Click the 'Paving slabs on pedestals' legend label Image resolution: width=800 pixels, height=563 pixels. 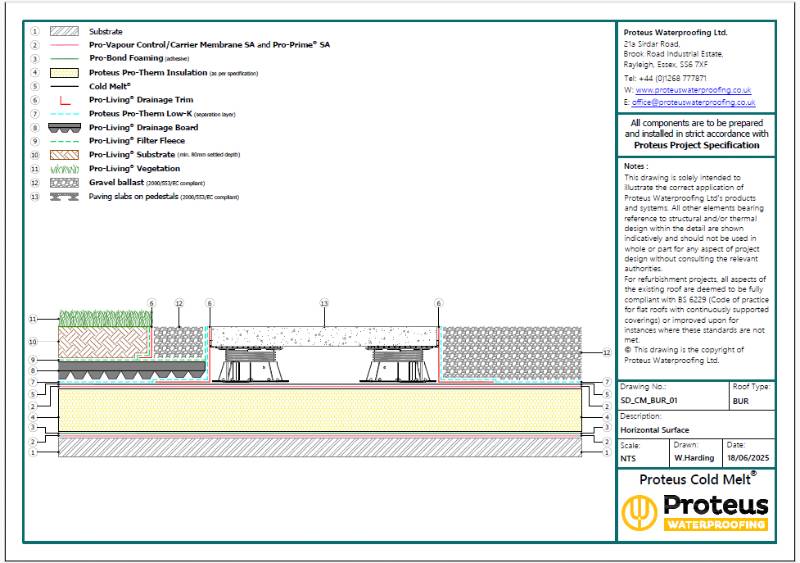click(134, 197)
